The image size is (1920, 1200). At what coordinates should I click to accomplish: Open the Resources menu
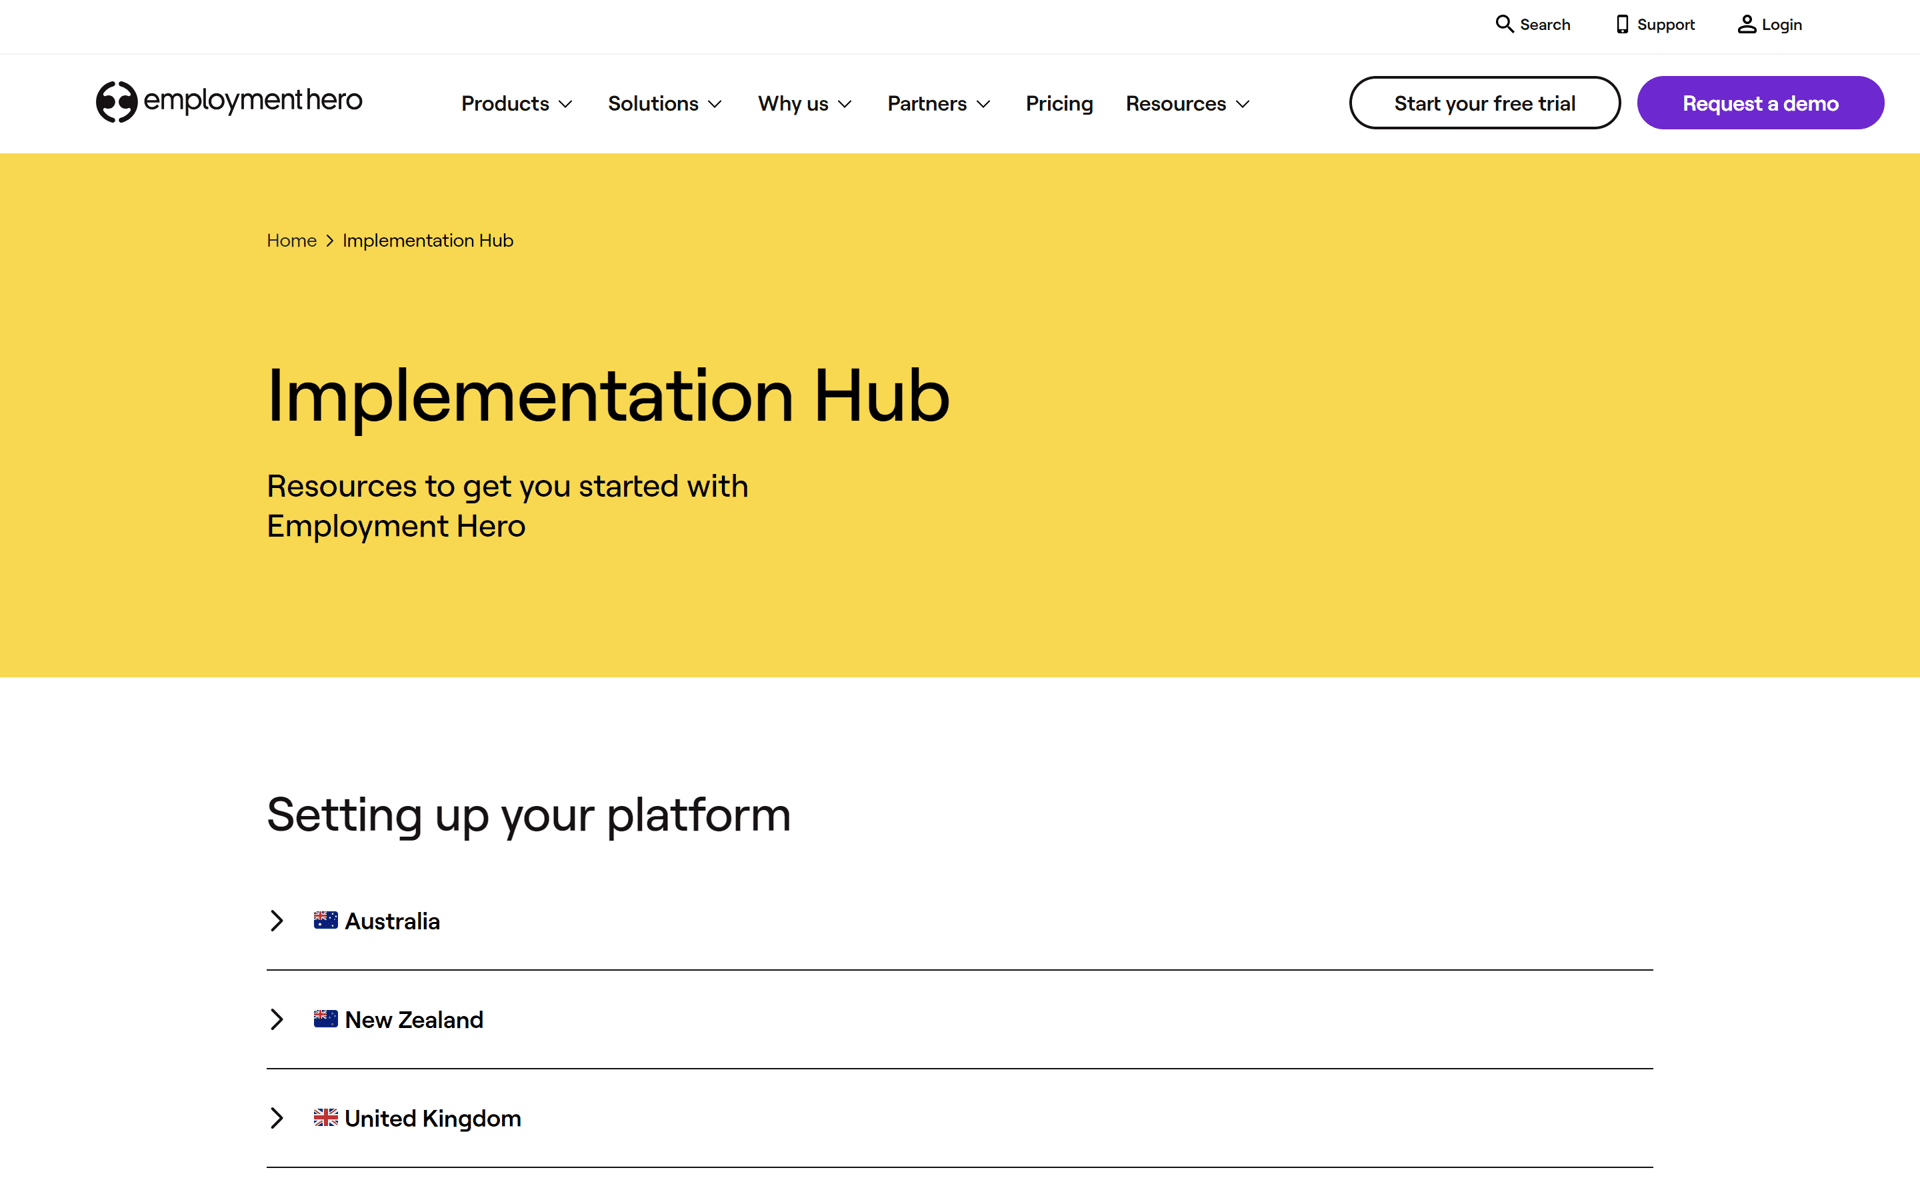point(1188,103)
